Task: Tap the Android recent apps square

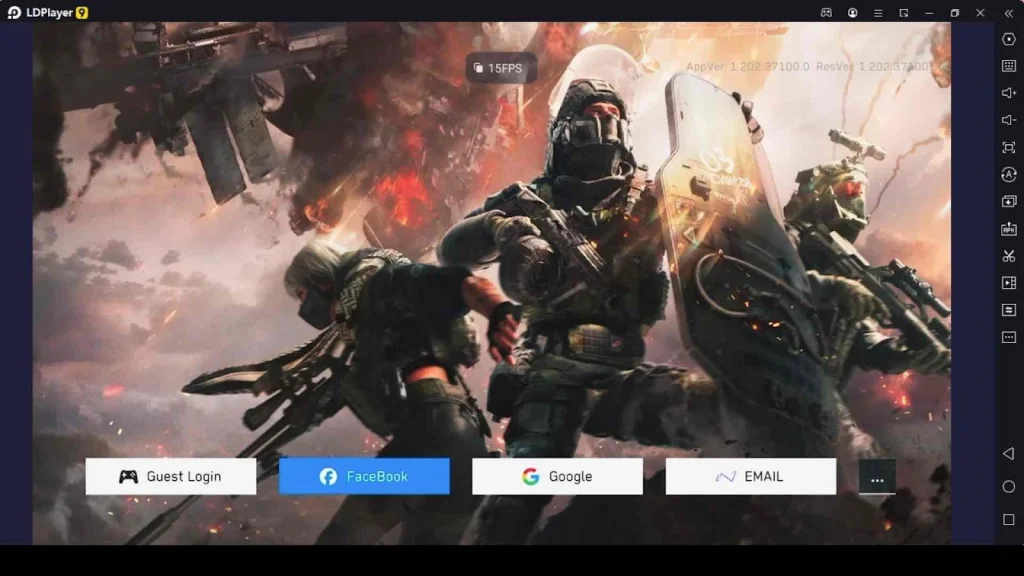Action: pyautogui.click(x=1008, y=520)
